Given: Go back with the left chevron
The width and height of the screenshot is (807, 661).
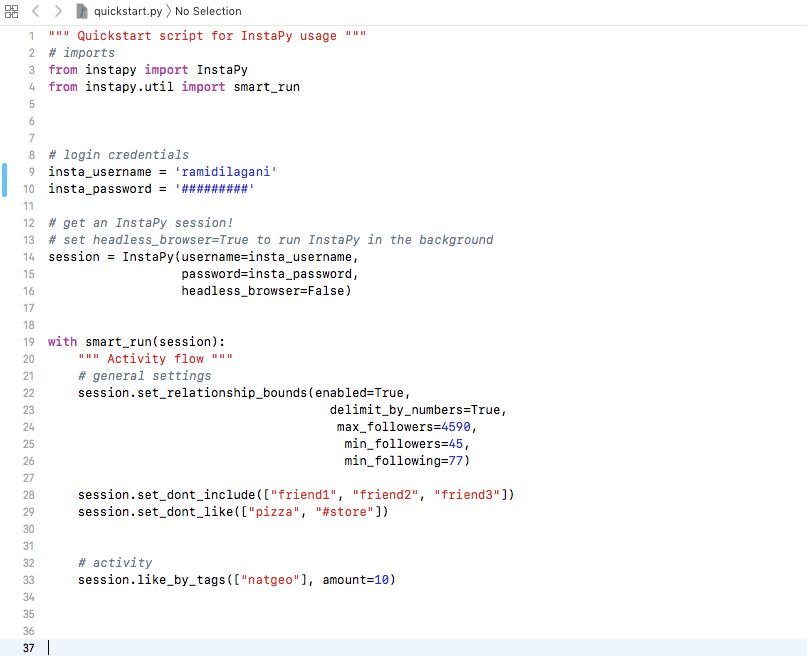Looking at the screenshot, I should (36, 11).
